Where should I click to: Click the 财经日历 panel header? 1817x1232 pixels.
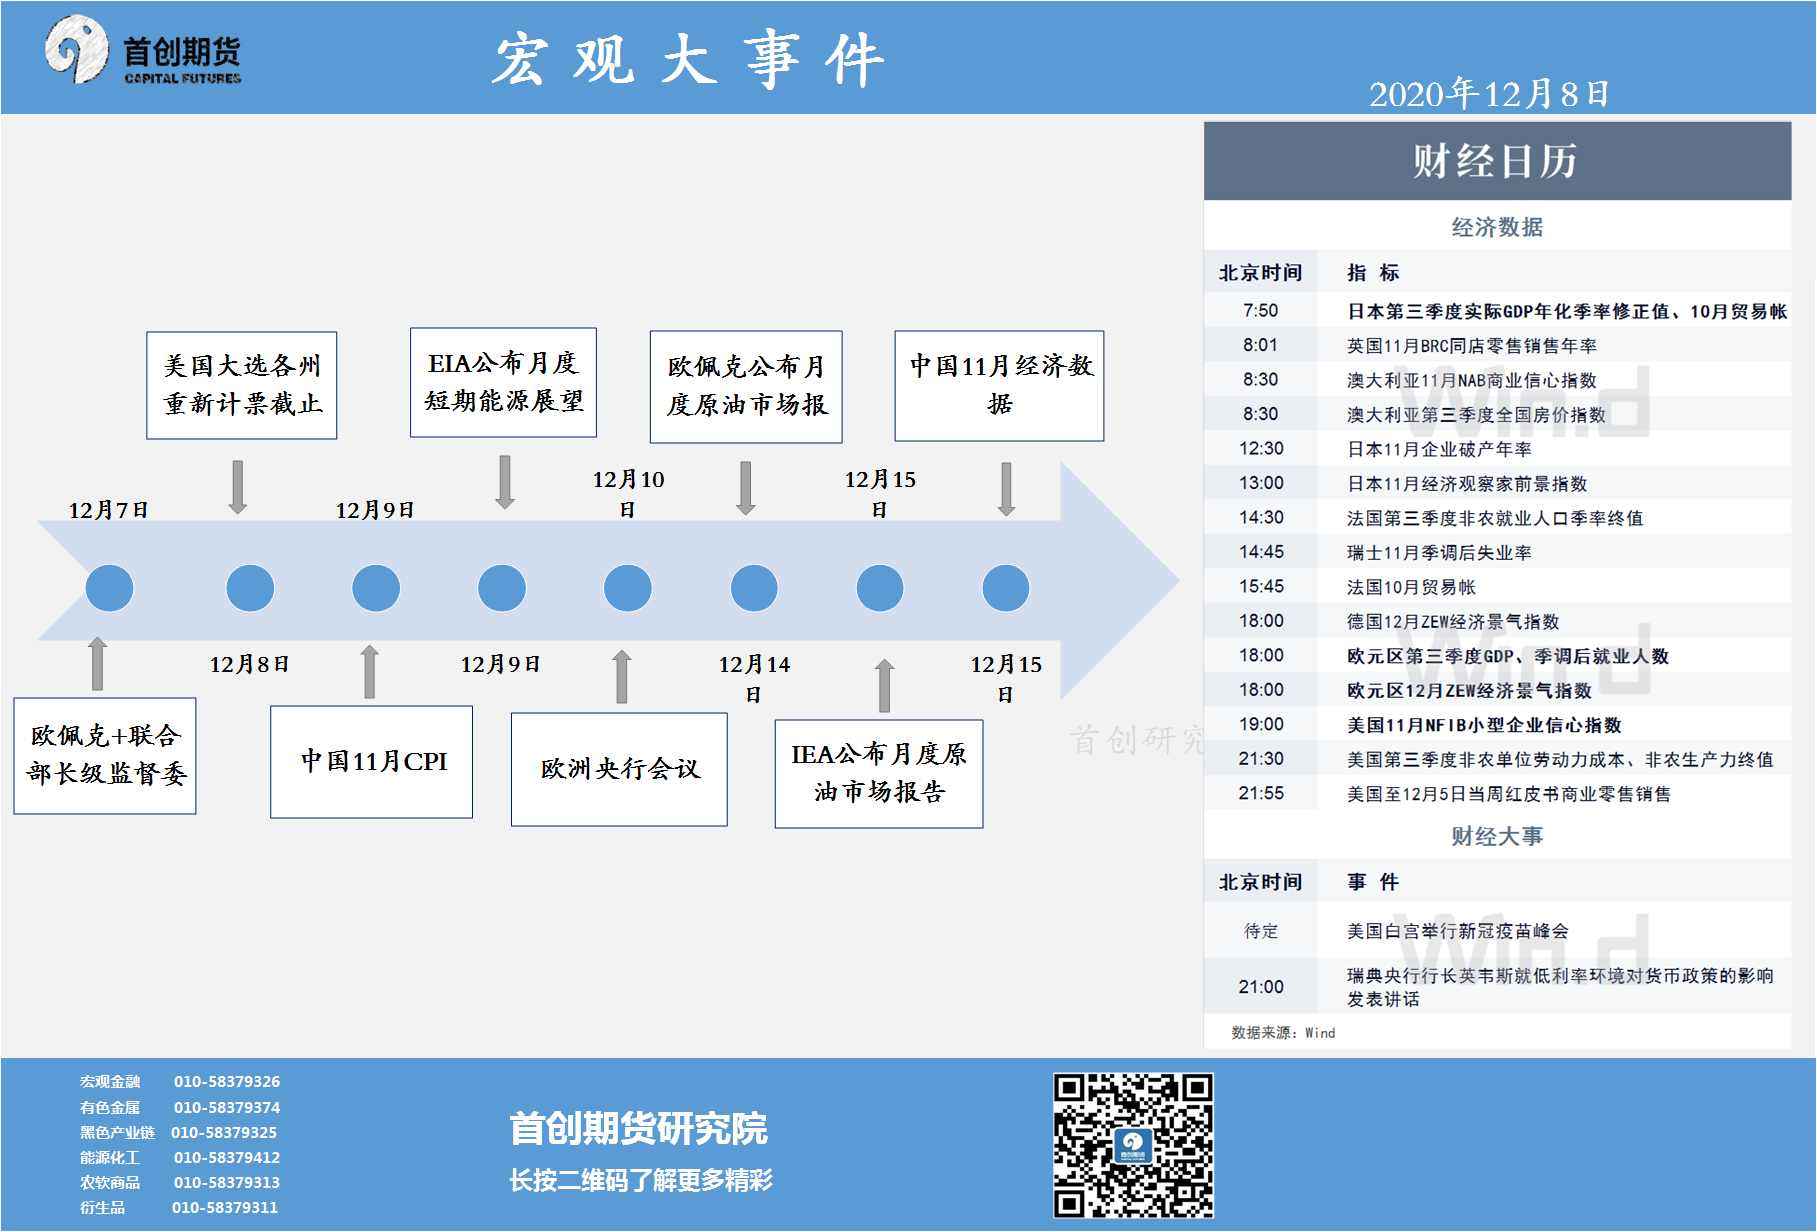tap(1497, 161)
